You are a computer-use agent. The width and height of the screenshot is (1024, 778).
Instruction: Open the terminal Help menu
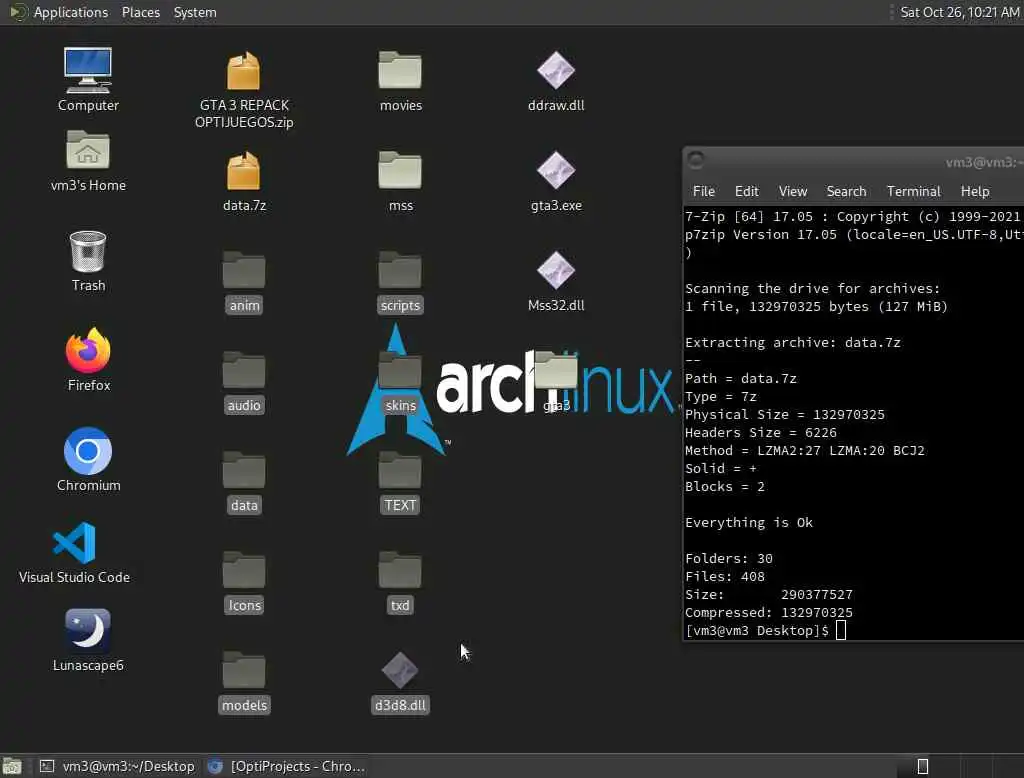[x=975, y=191]
